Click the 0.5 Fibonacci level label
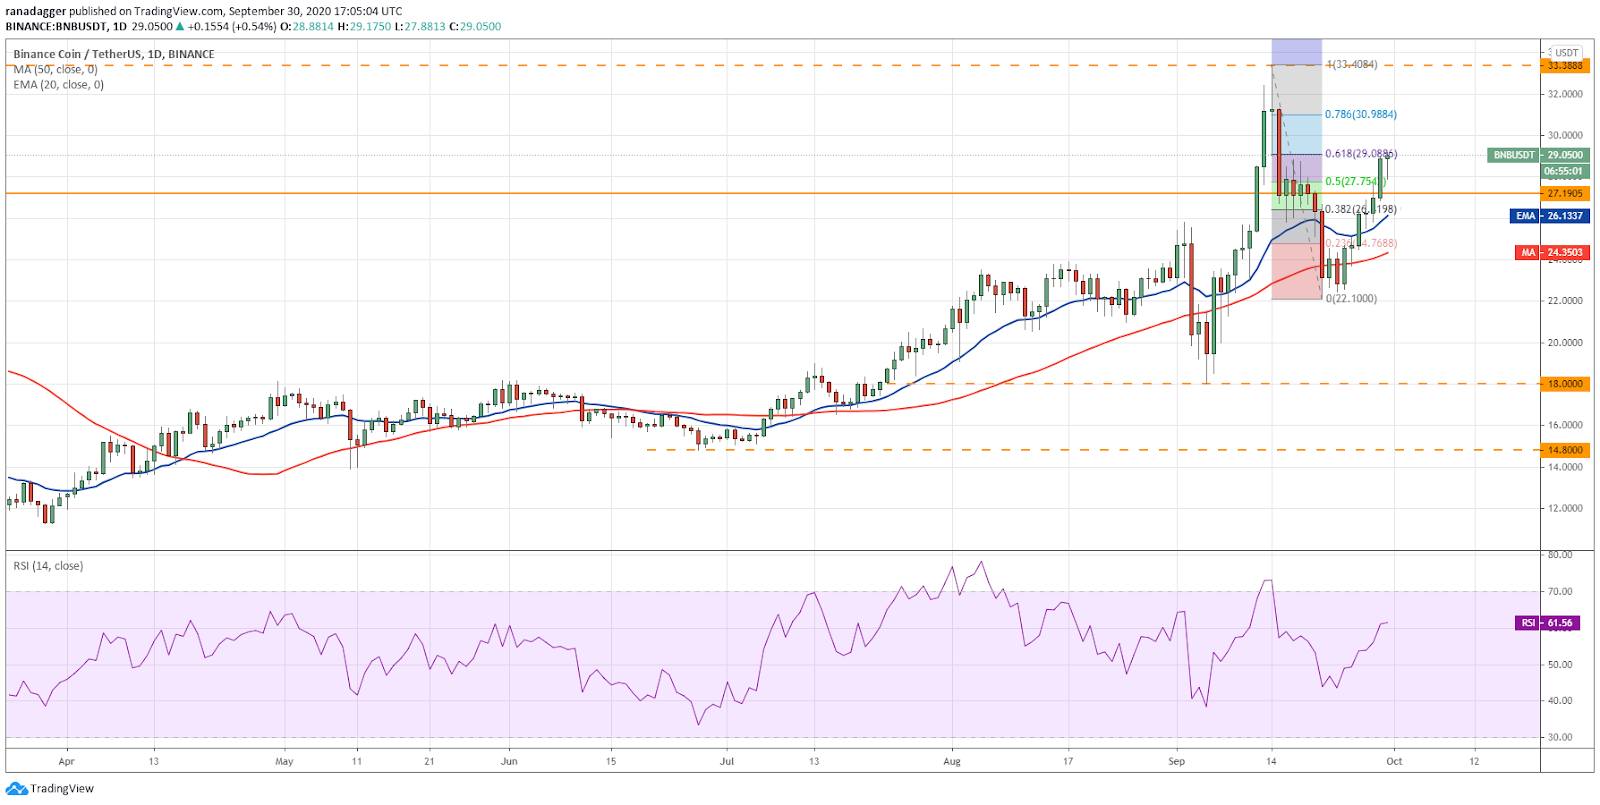This screenshot has height=805, width=1600. (x=1354, y=182)
